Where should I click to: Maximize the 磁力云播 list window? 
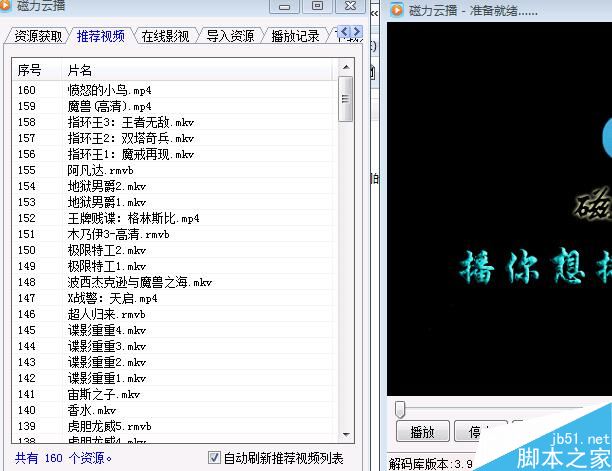[x=317, y=6]
